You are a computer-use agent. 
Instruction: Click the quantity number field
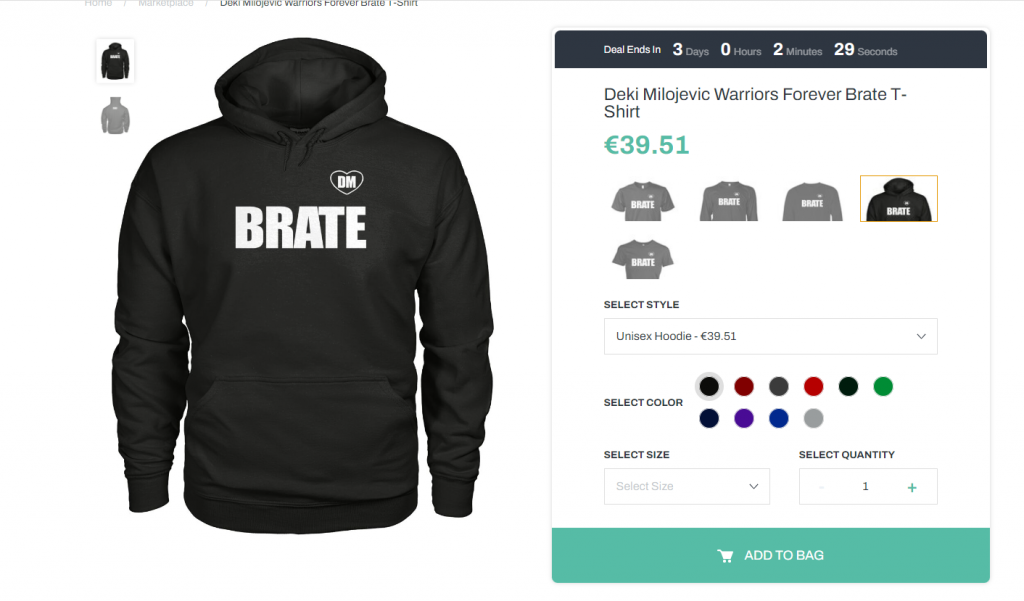[x=865, y=486]
